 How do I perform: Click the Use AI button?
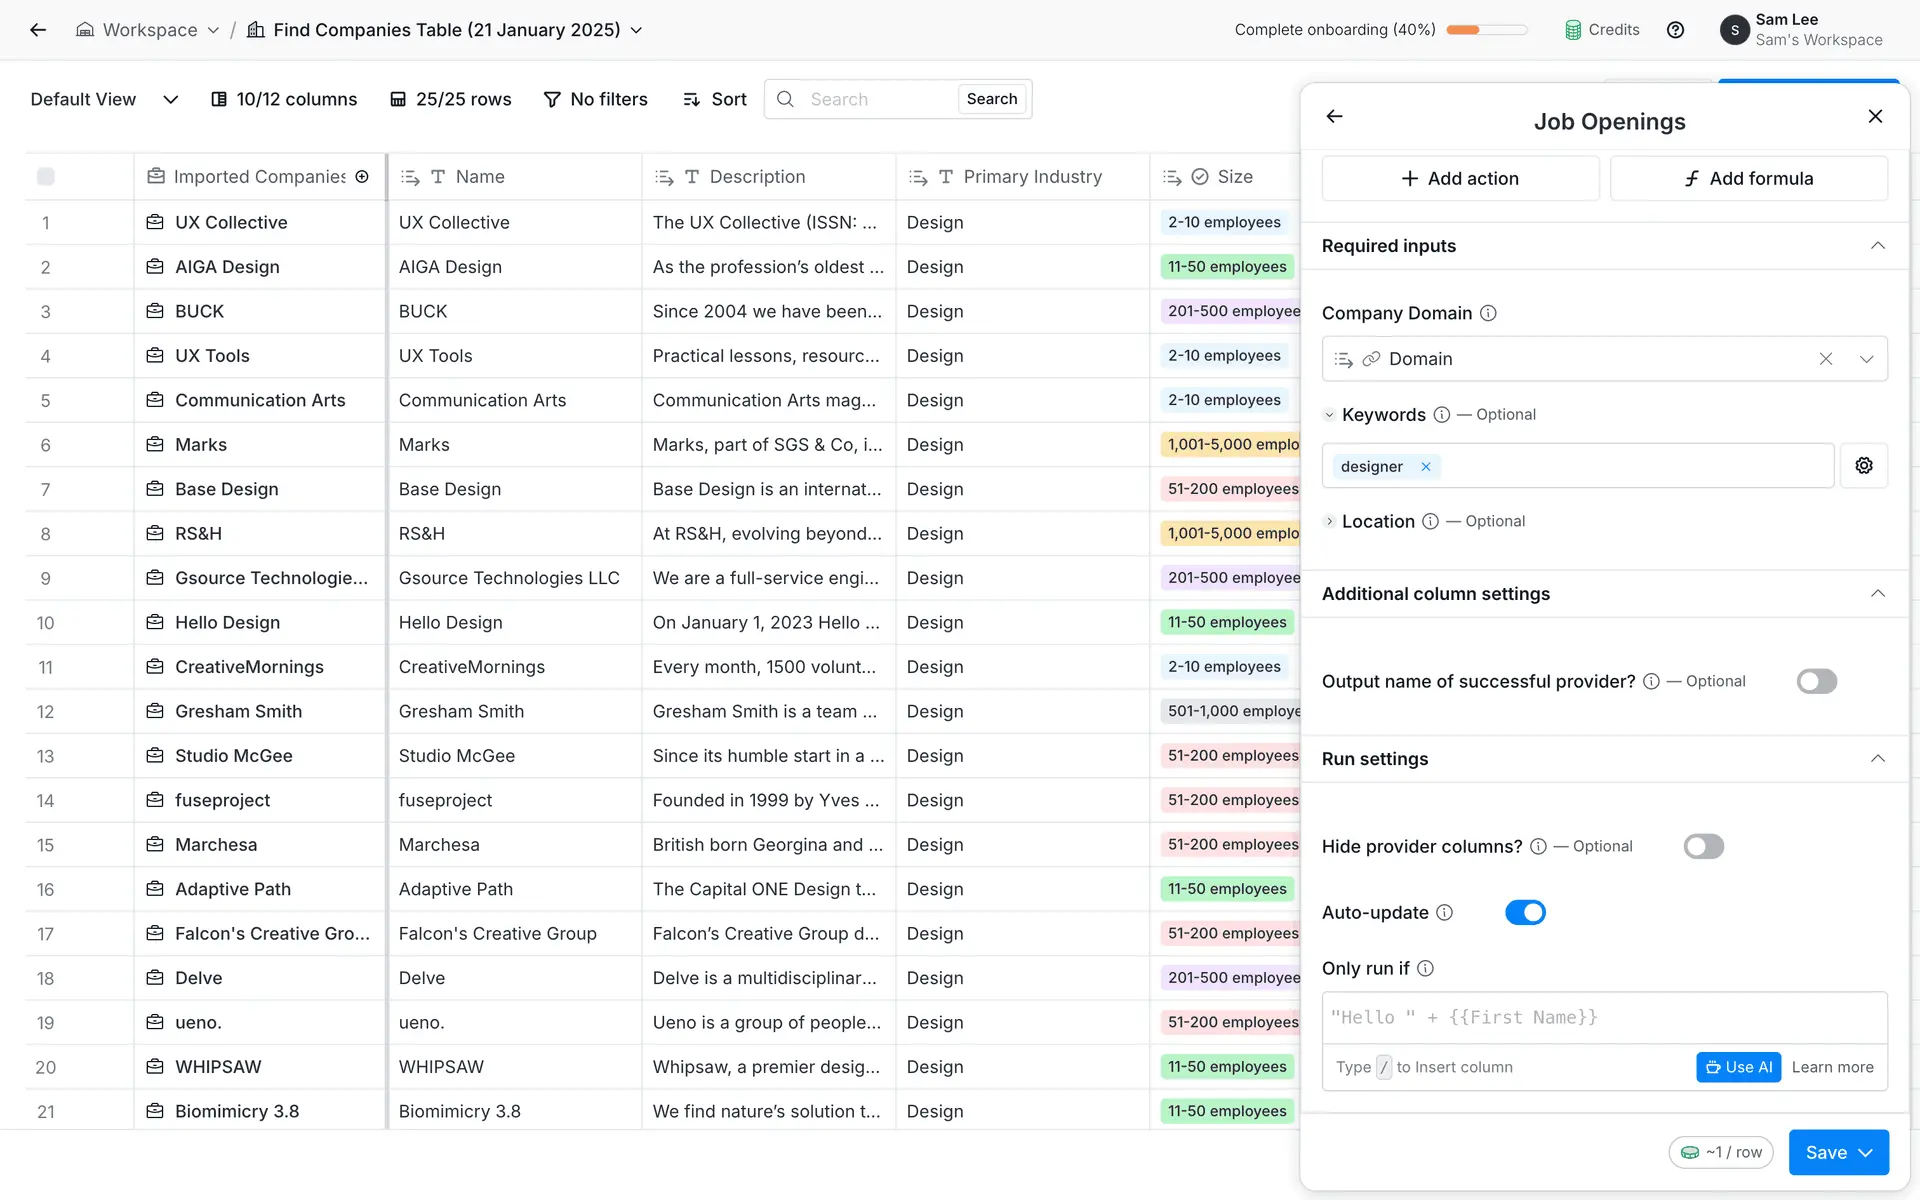click(1738, 1067)
